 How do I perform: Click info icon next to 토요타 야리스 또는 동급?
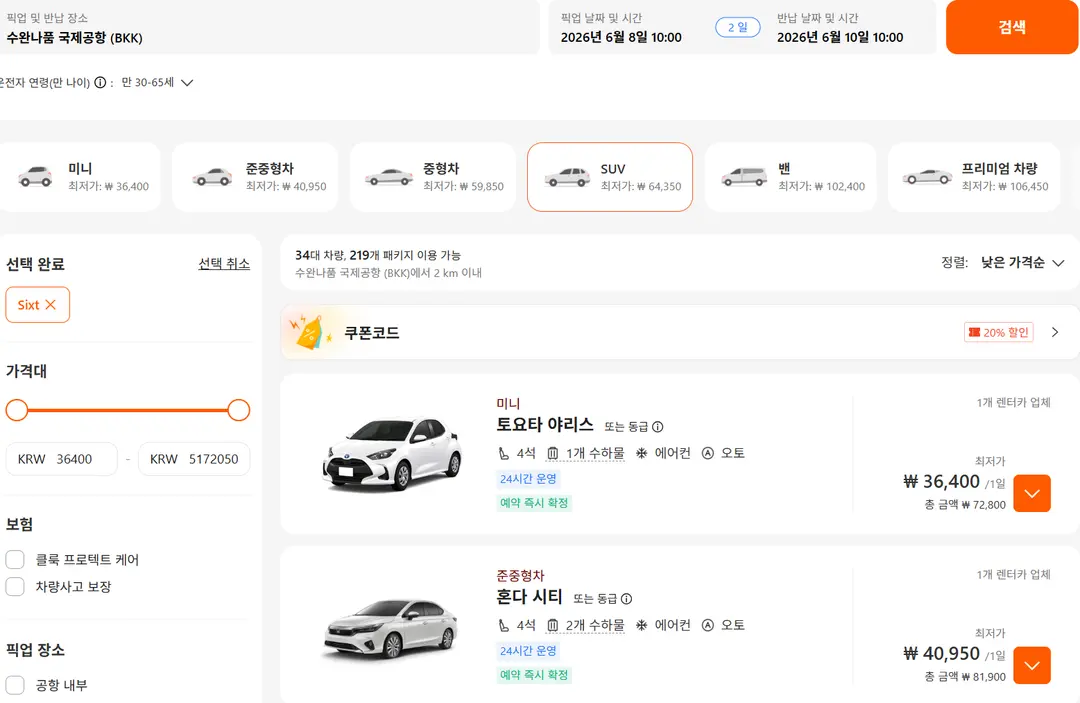(x=658, y=427)
